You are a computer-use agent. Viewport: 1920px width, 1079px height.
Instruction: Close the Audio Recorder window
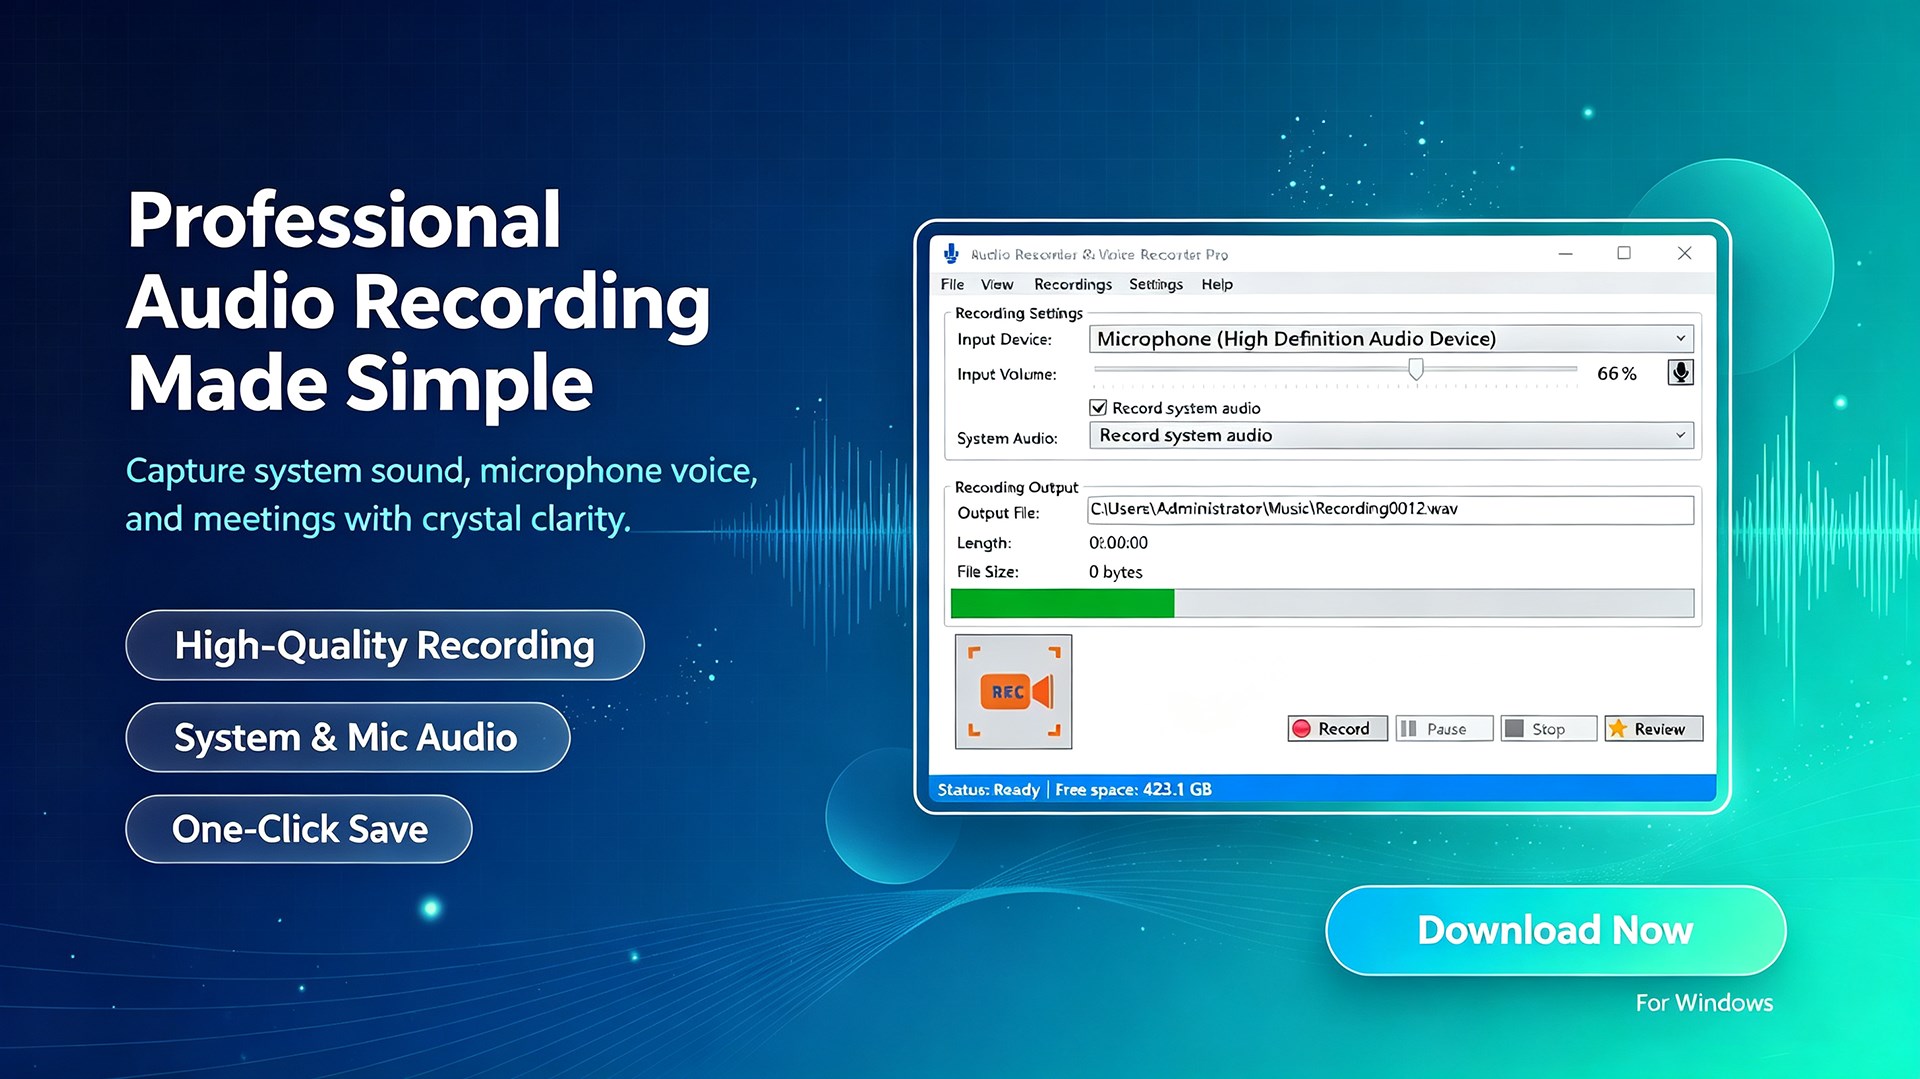coord(1684,253)
